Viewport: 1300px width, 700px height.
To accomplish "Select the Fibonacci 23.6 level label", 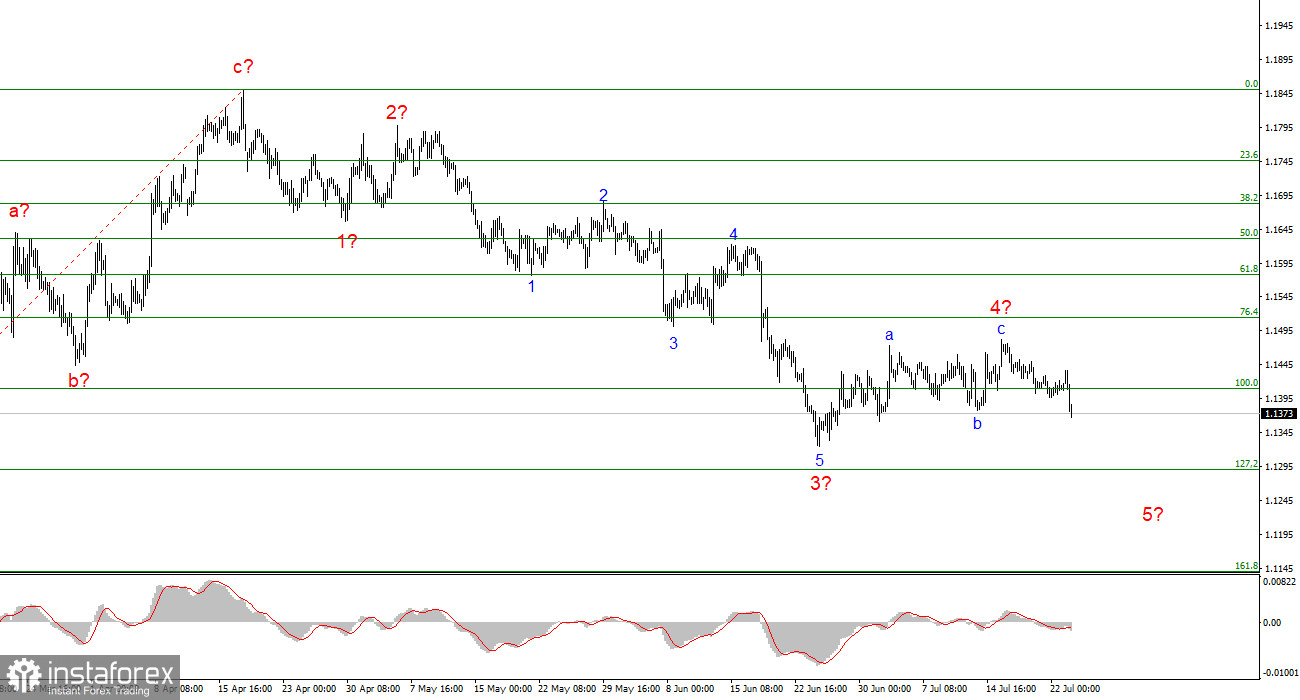I will coord(1249,155).
